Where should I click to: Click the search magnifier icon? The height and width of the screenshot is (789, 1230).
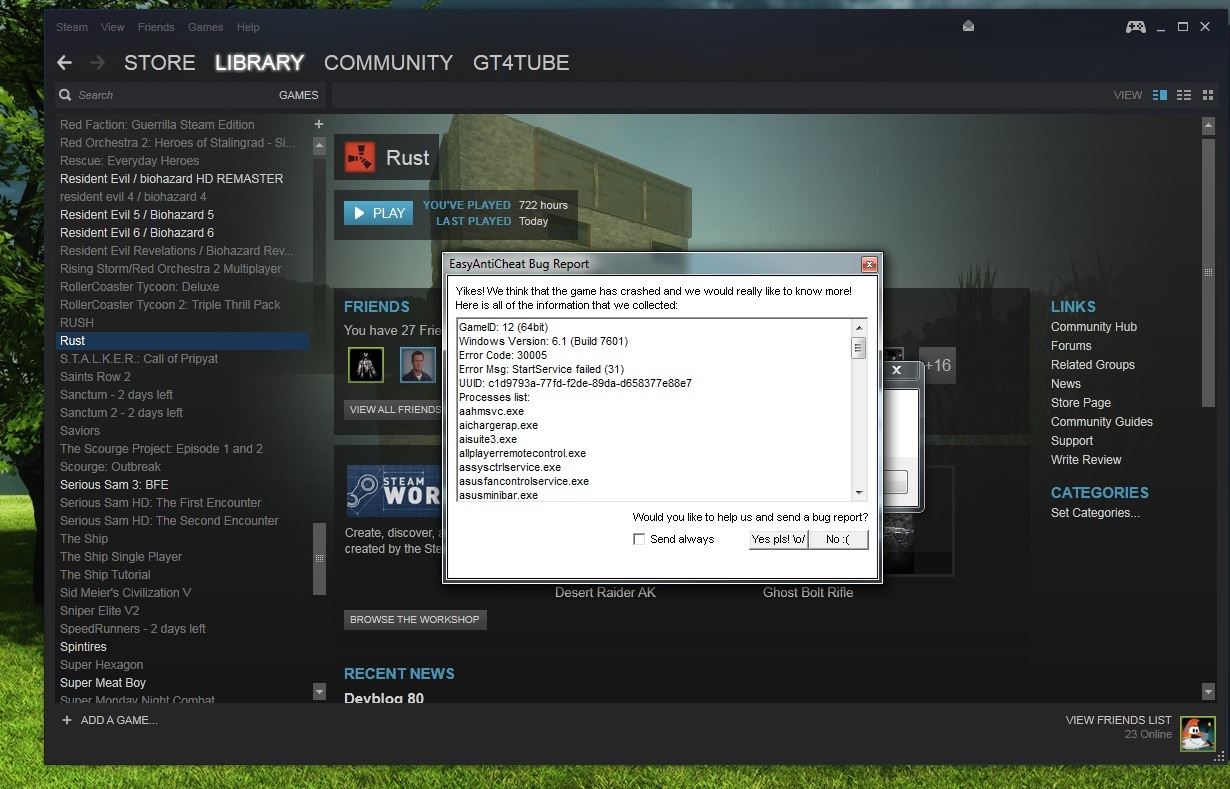pos(66,95)
